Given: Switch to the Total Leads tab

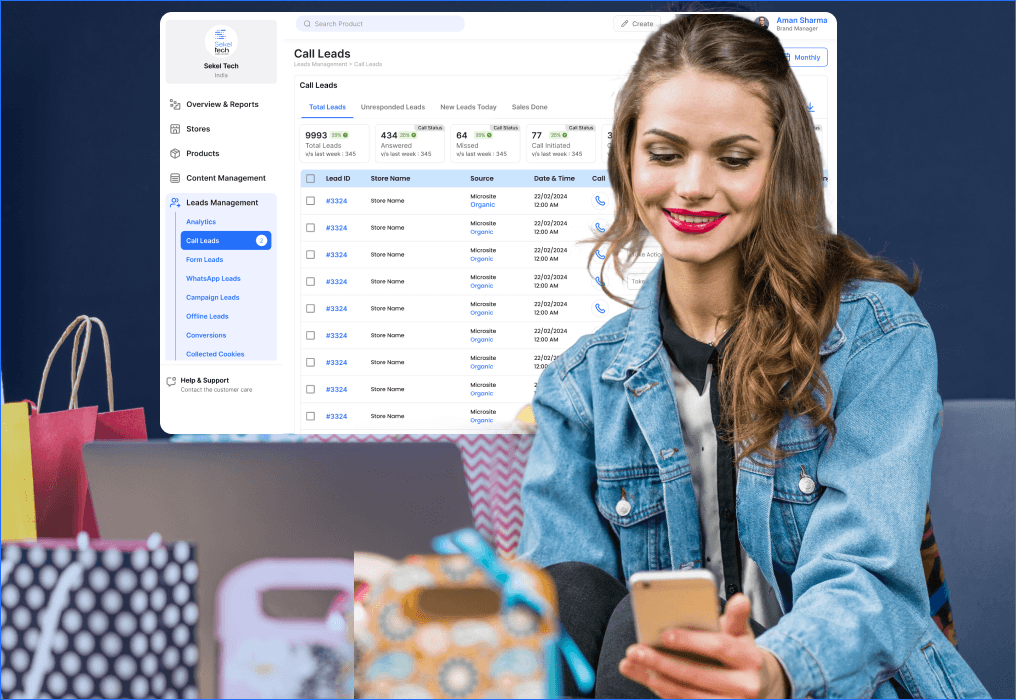Looking at the screenshot, I should pyautogui.click(x=327, y=107).
